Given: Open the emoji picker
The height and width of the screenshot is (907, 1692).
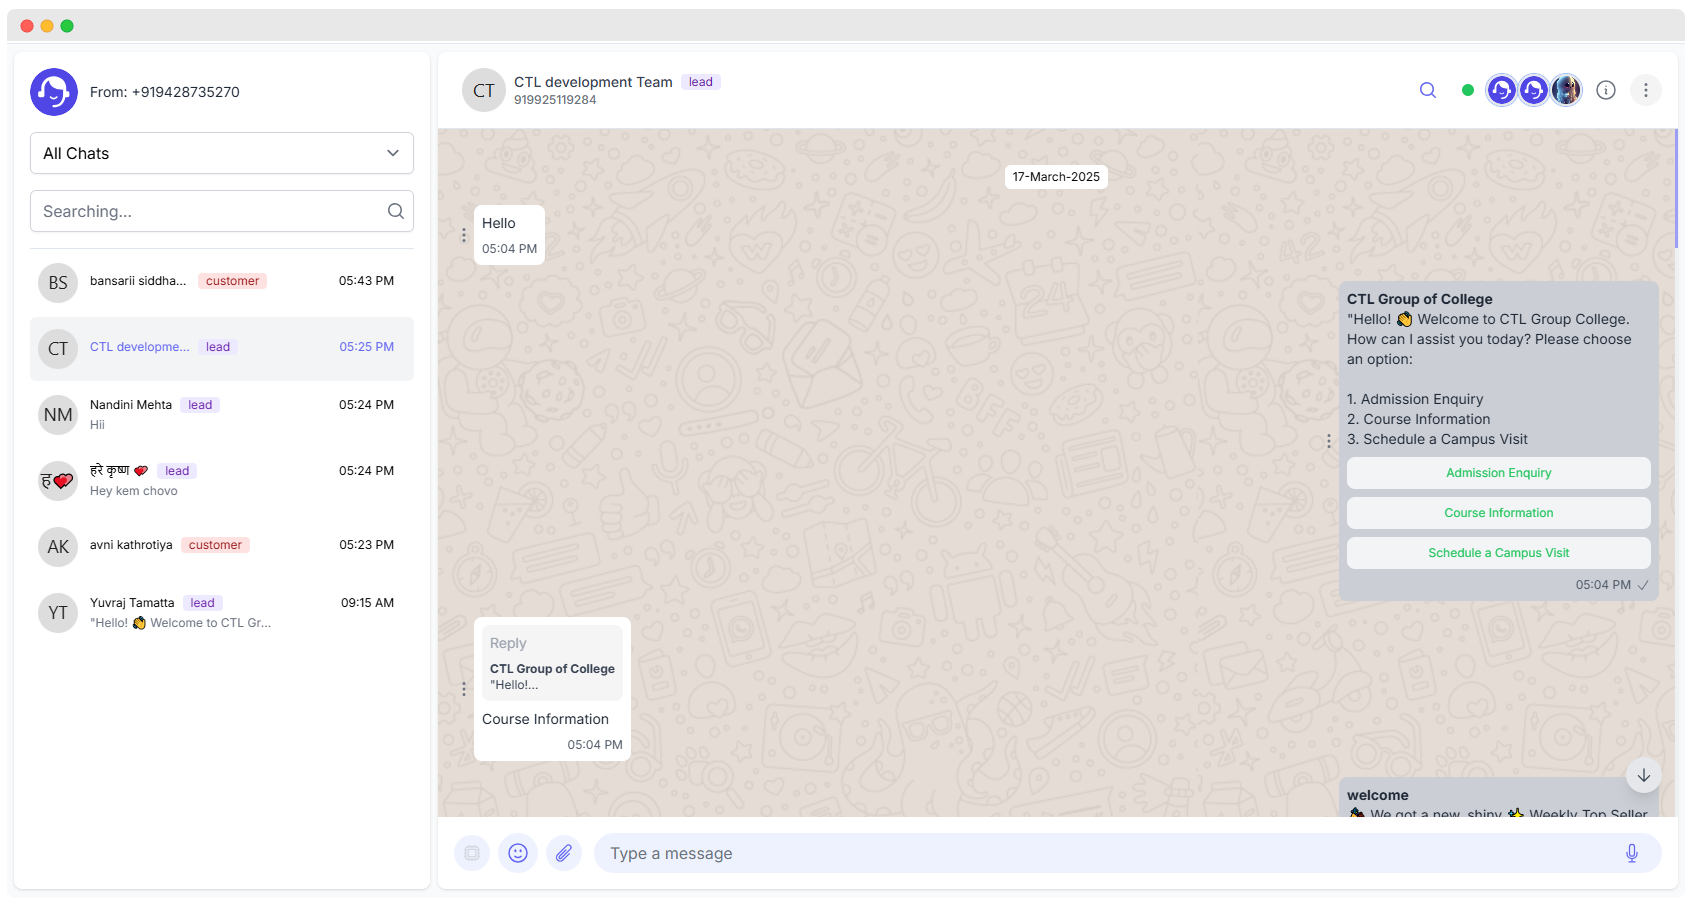Looking at the screenshot, I should pyautogui.click(x=518, y=853).
